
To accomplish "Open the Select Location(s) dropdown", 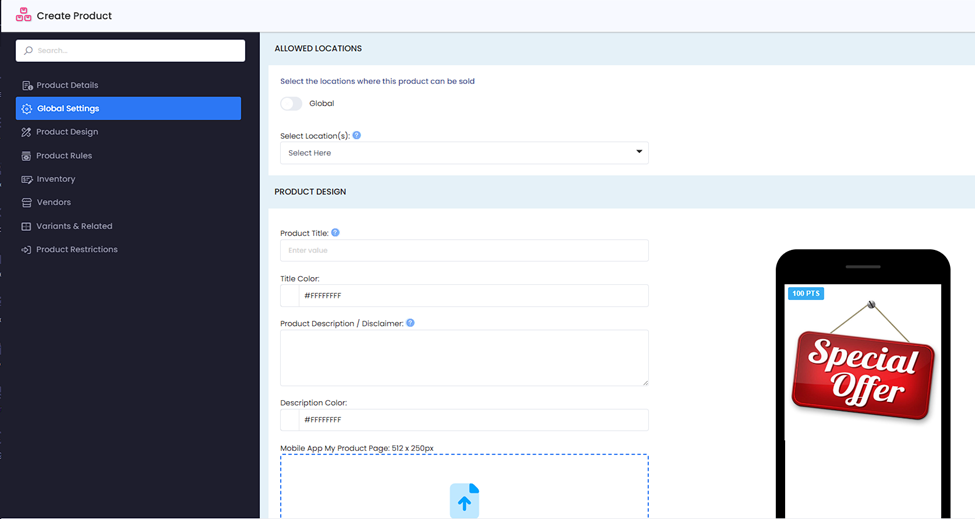I will (464, 153).
